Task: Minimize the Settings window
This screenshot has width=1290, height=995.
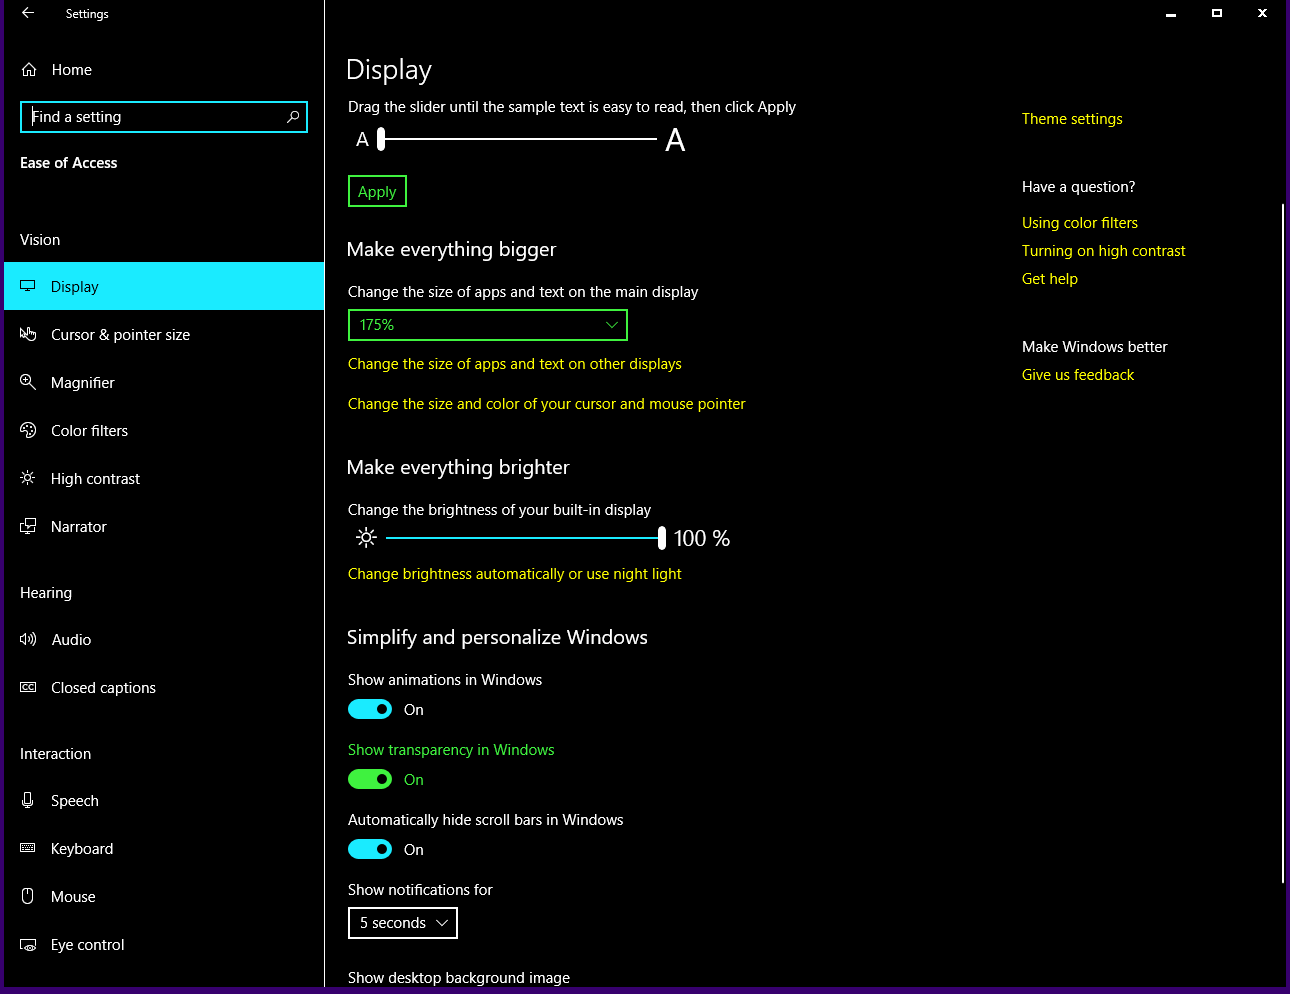Action: click(1171, 13)
